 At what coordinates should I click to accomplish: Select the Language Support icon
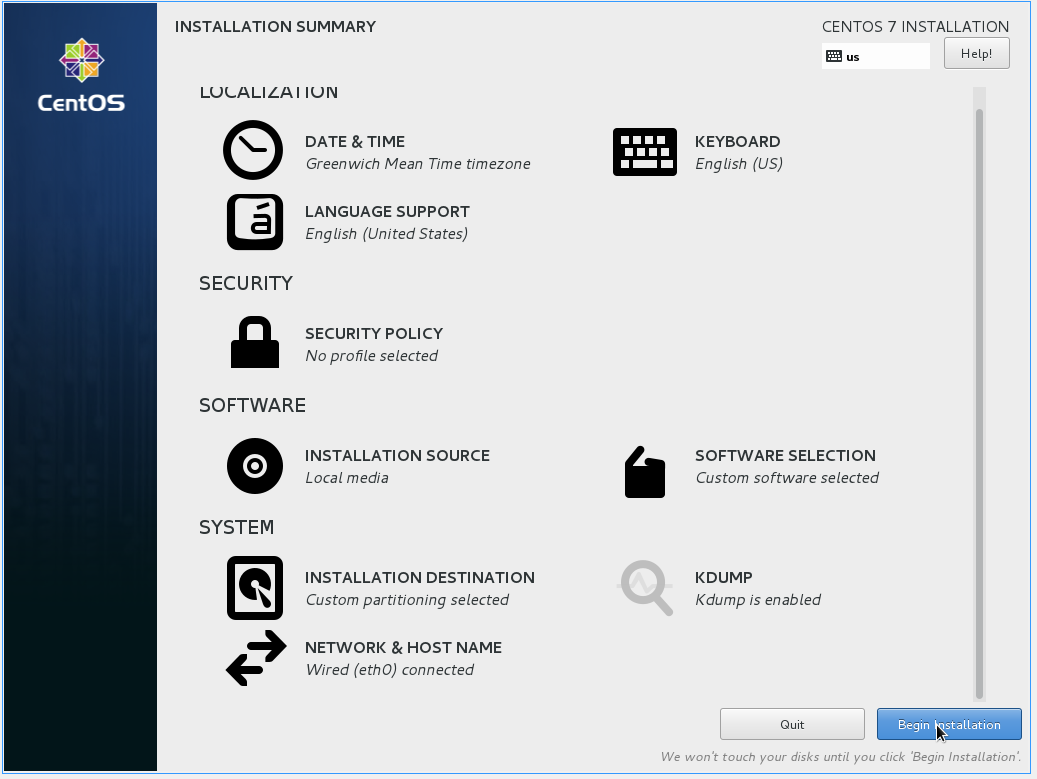(x=254, y=221)
